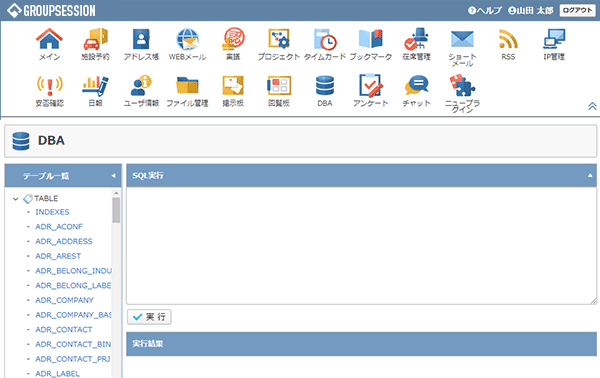The width and height of the screenshot is (600, 378).
Task: Open the ヘルプ help link
Action: [485, 10]
